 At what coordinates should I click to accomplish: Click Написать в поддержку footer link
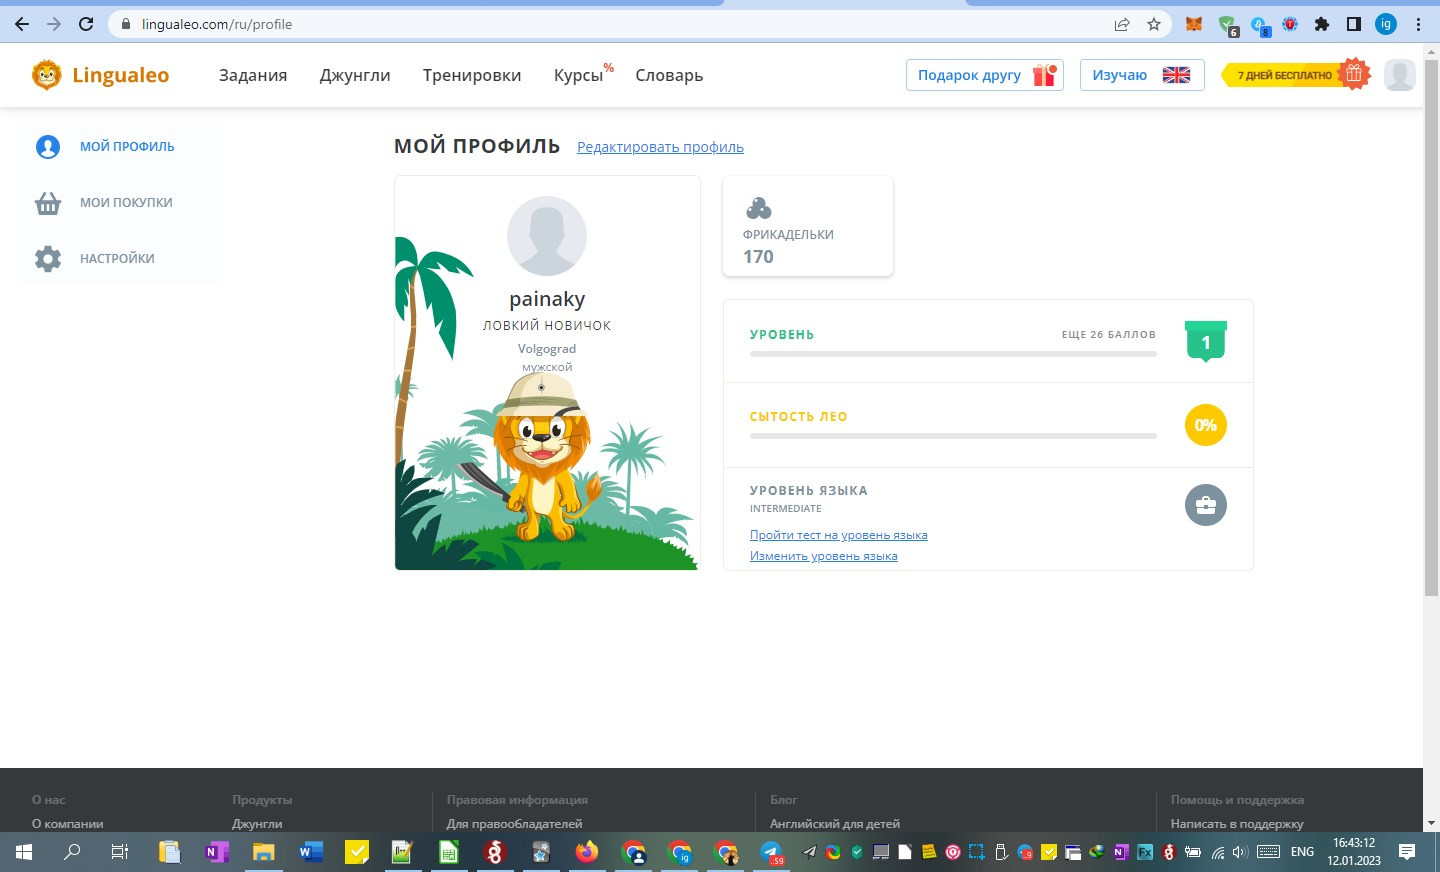click(x=1237, y=824)
